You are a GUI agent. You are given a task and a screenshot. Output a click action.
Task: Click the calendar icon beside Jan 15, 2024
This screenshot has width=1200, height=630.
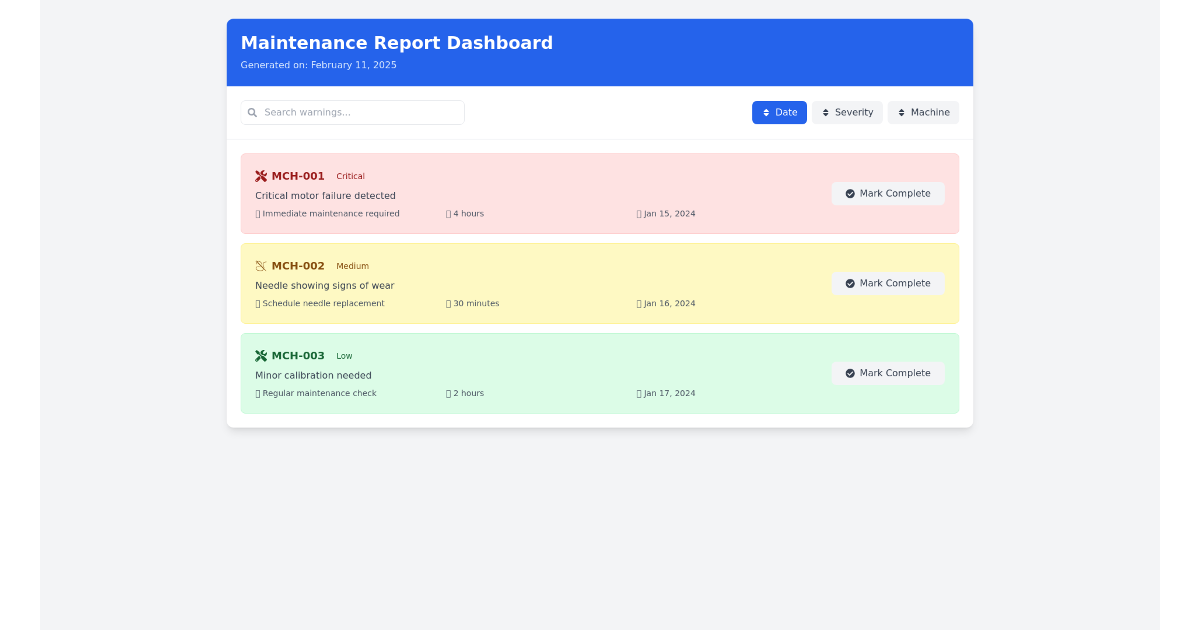point(637,213)
